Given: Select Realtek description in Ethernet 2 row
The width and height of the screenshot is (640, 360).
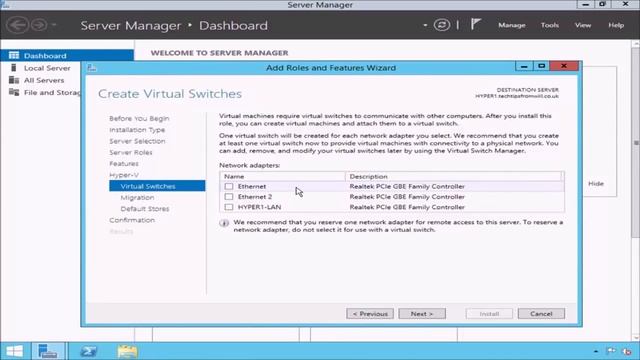Looking at the screenshot, I should point(407,197).
